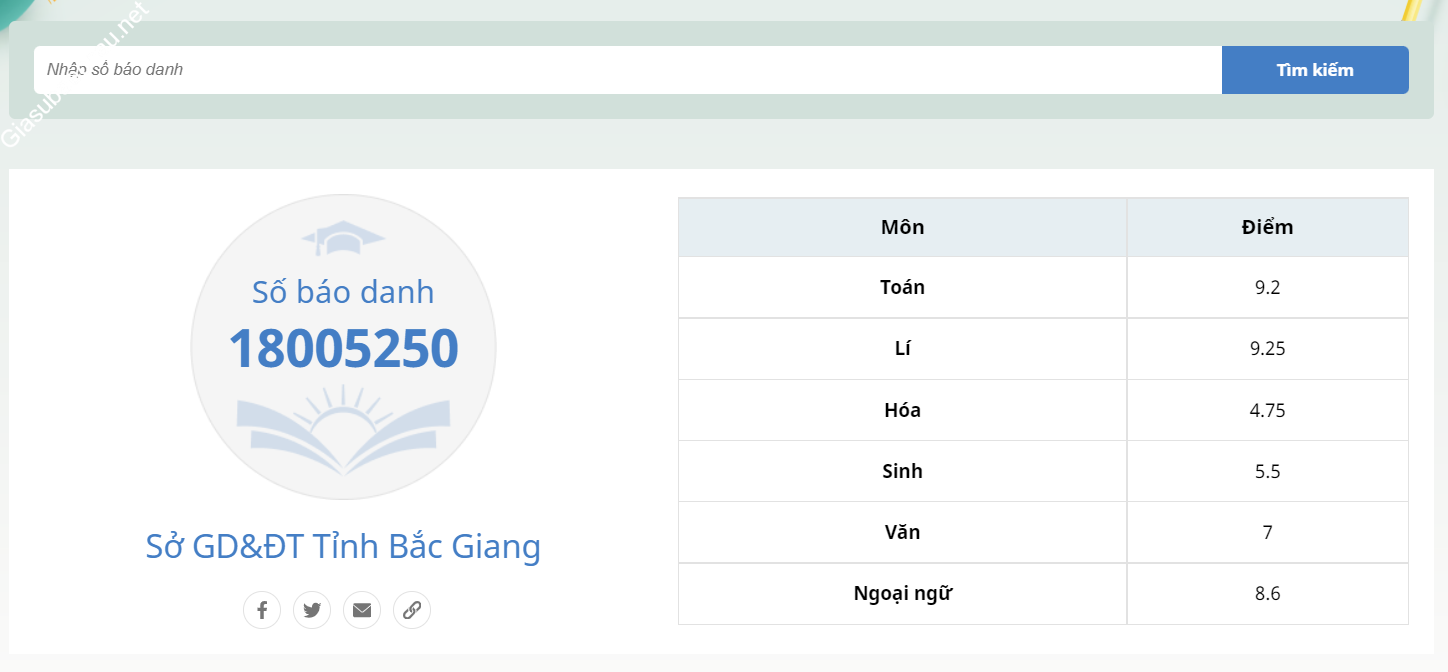
Task: Click the Sinh score 5.5
Action: 1267,471
